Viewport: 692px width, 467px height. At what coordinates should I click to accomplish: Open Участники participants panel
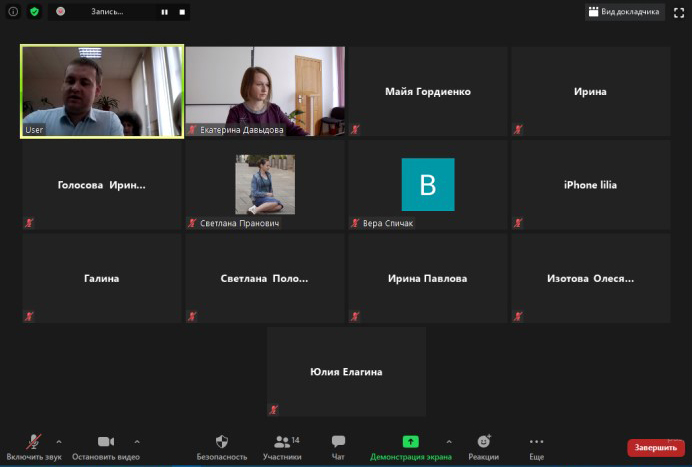[282, 447]
